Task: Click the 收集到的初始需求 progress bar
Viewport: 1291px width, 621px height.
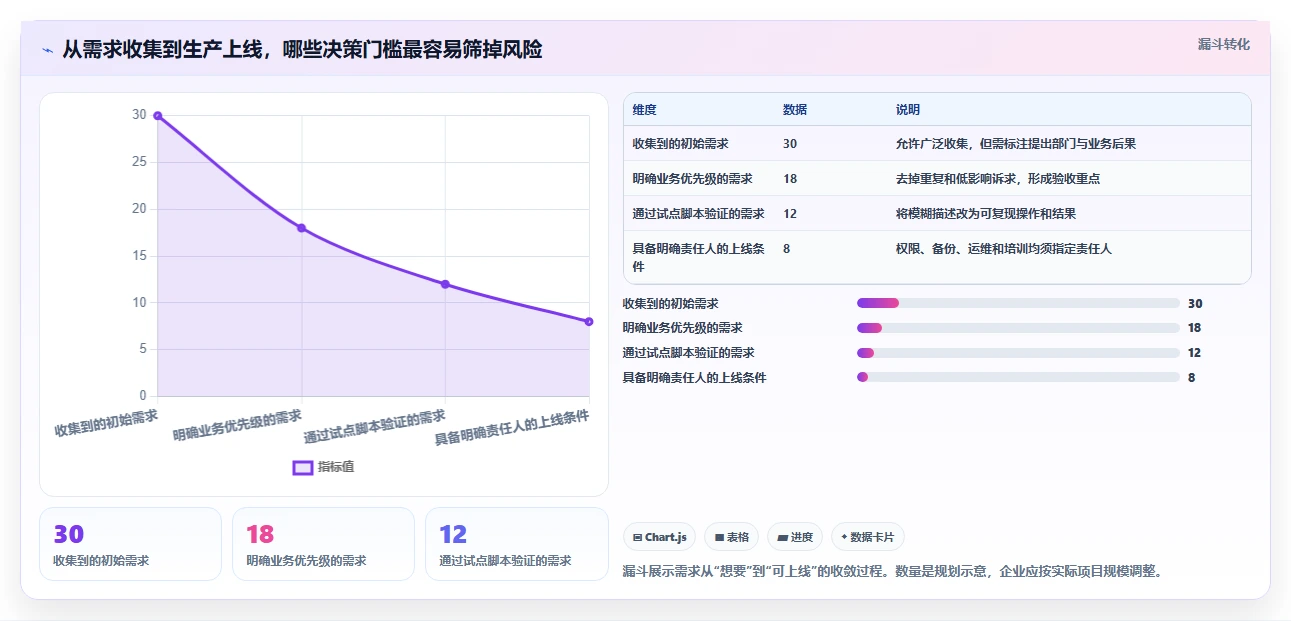Action: click(1018, 303)
